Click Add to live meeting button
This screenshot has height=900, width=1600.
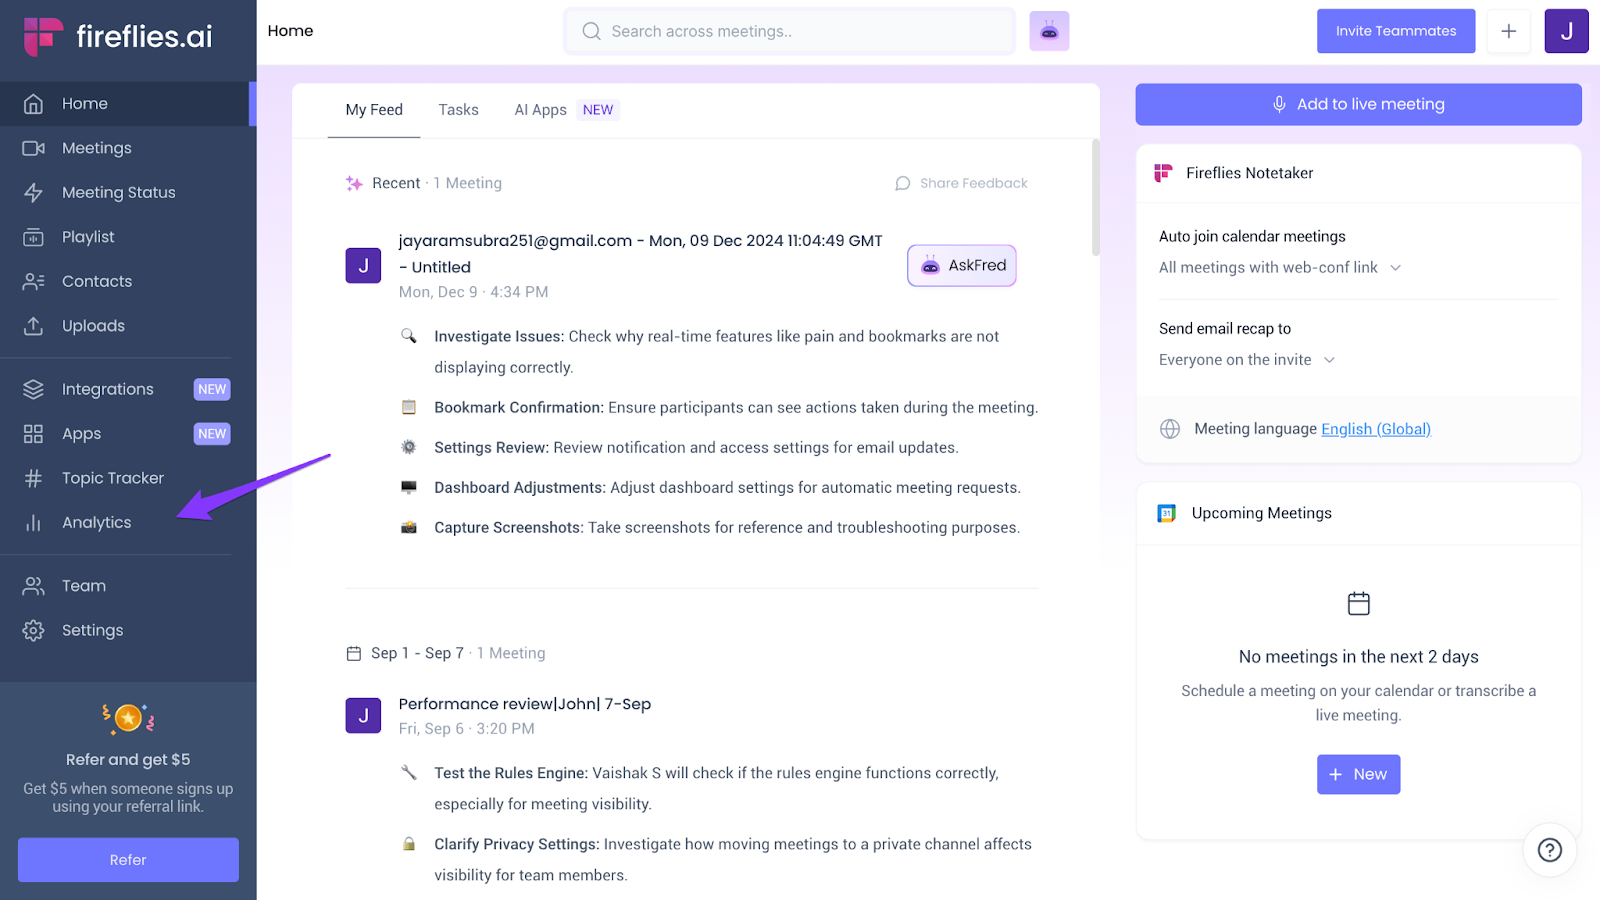tap(1358, 104)
